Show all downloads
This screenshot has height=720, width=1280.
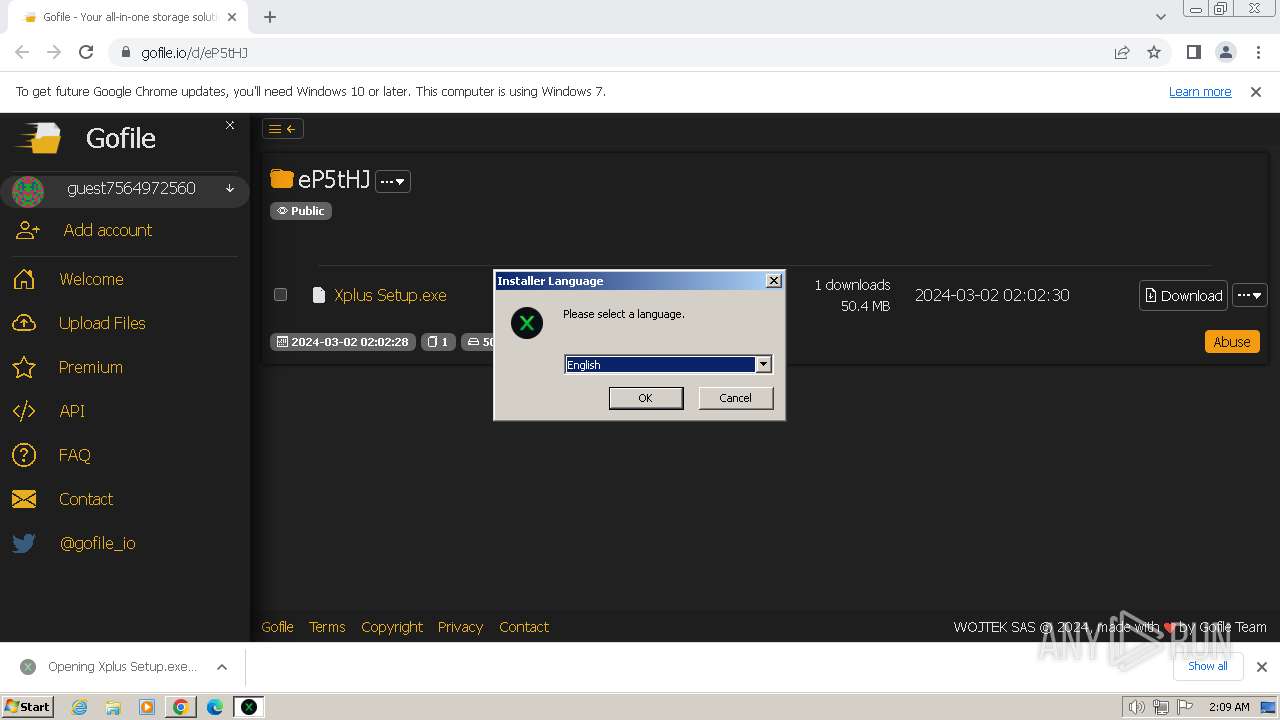point(1207,666)
